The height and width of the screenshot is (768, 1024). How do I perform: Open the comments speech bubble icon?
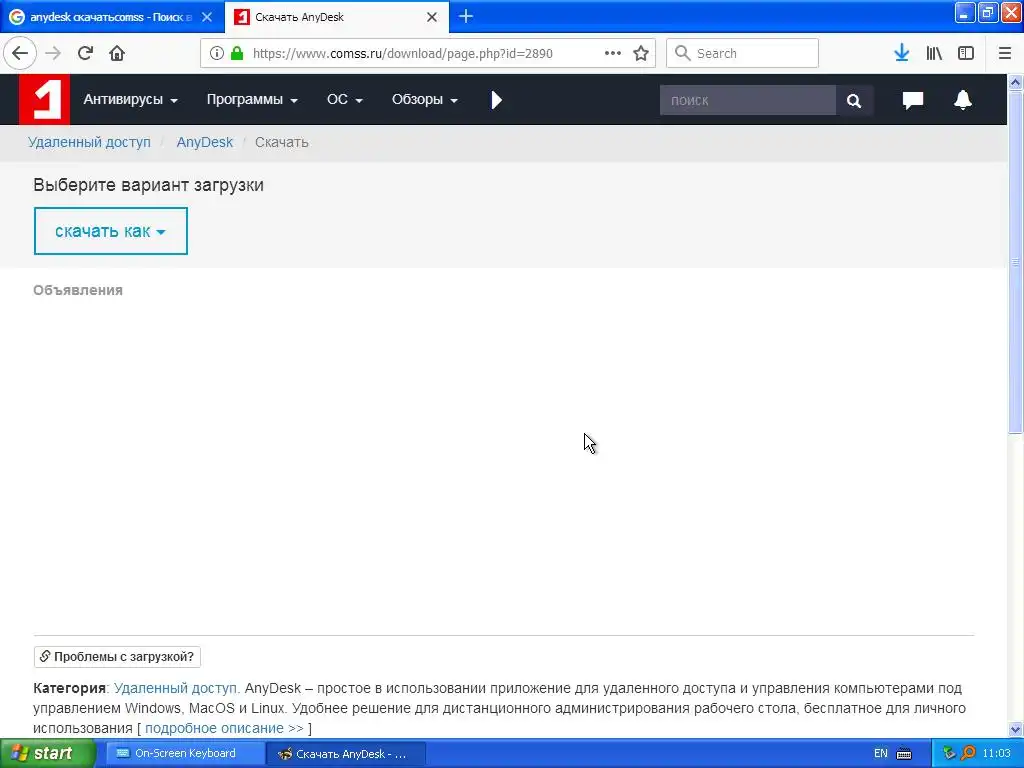[x=912, y=100]
